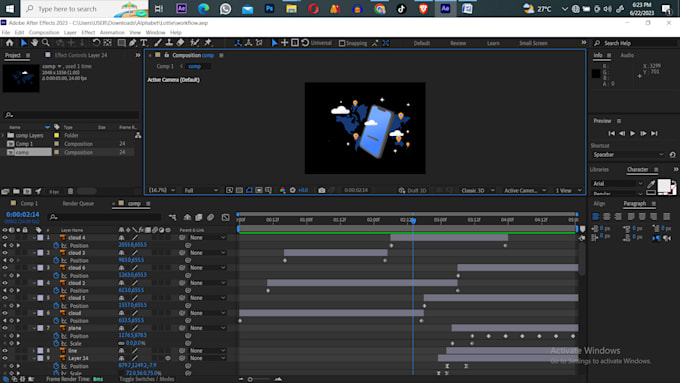Select the Review workspace
Viewport: 680px width, 383px height.
tap(458, 43)
